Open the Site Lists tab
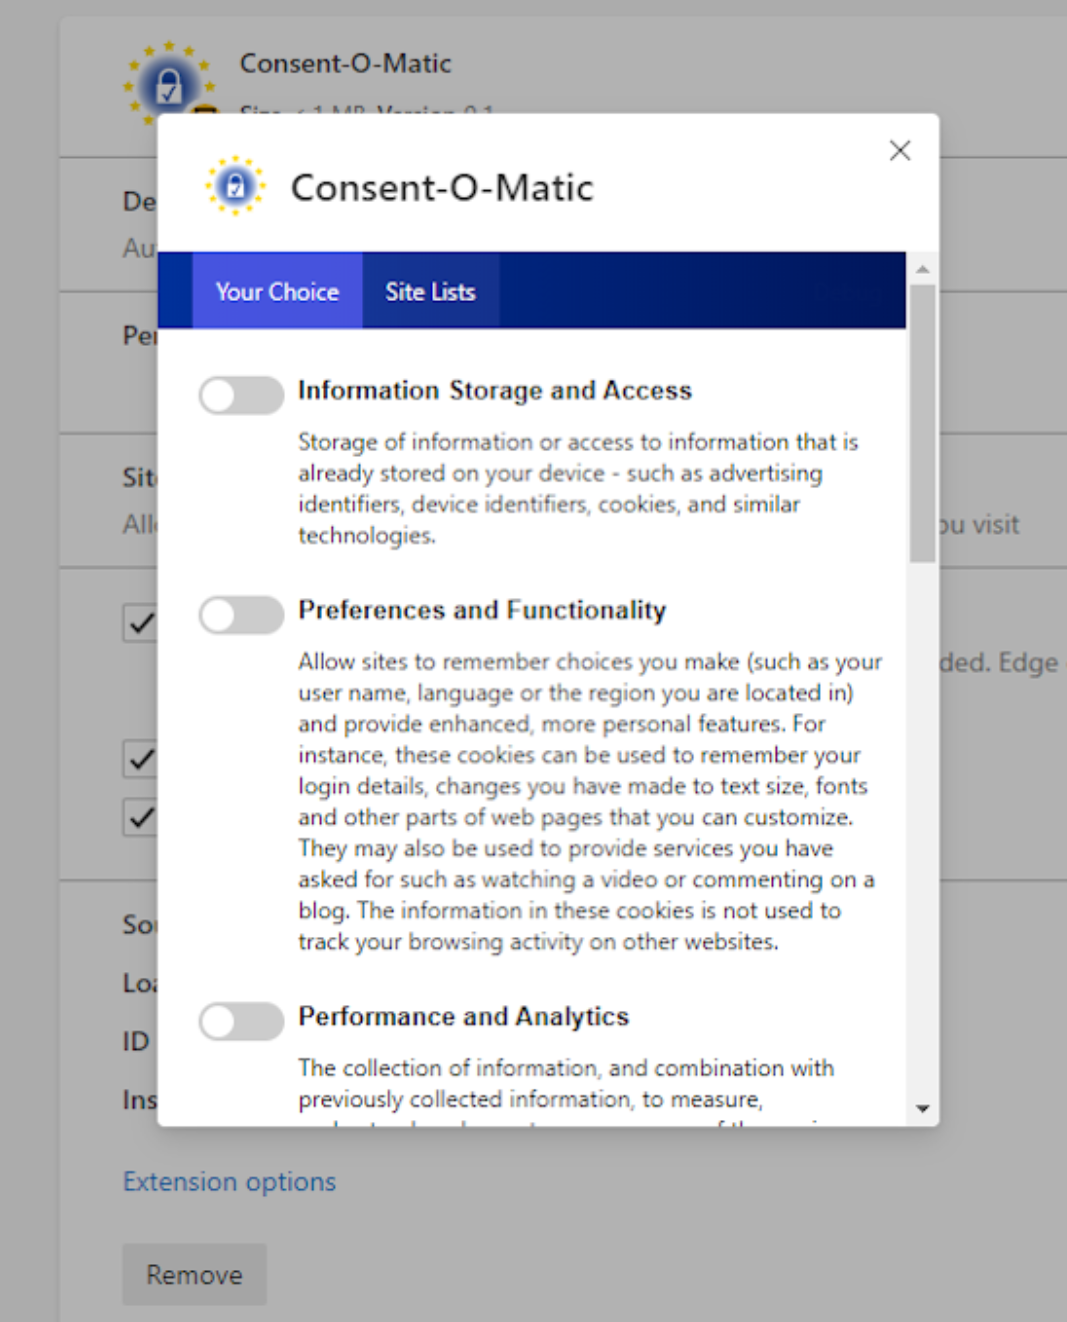 point(430,291)
